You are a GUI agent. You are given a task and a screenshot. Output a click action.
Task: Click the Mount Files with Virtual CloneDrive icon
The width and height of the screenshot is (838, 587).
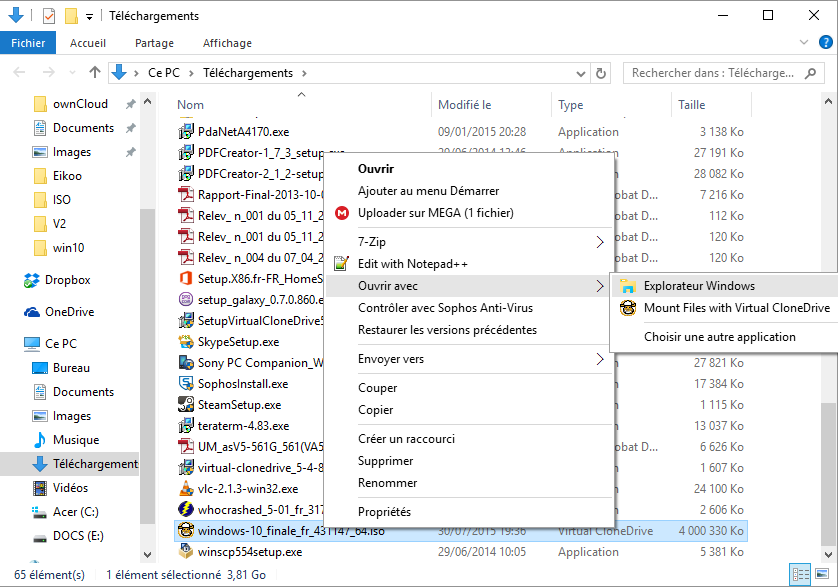(628, 308)
